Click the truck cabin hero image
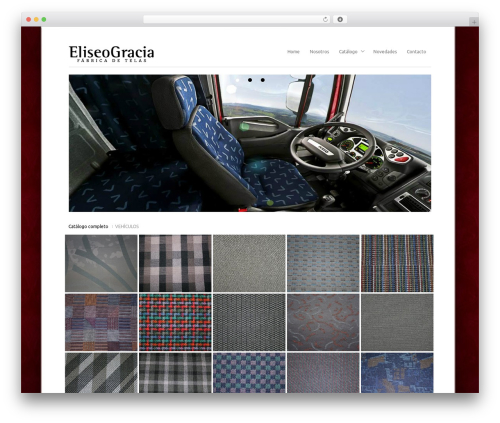The height and width of the screenshot is (423, 500). point(250,143)
